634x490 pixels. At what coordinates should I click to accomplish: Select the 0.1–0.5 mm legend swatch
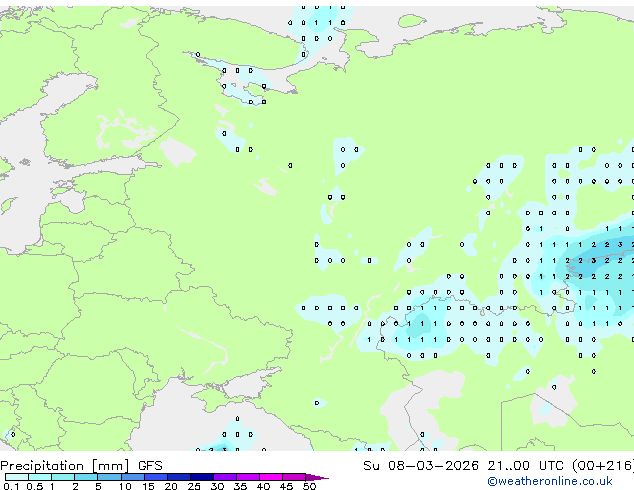tap(17, 477)
